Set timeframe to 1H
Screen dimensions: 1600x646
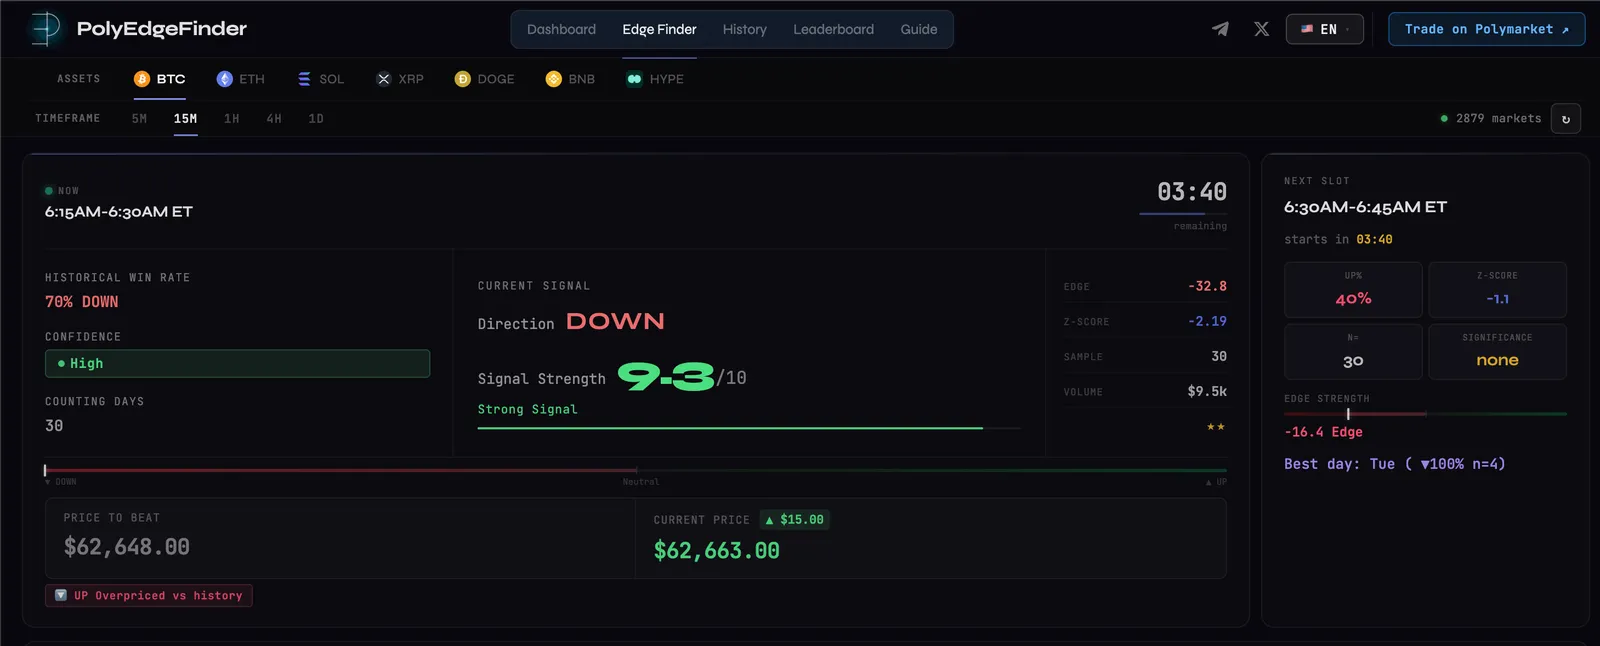pyautogui.click(x=232, y=119)
